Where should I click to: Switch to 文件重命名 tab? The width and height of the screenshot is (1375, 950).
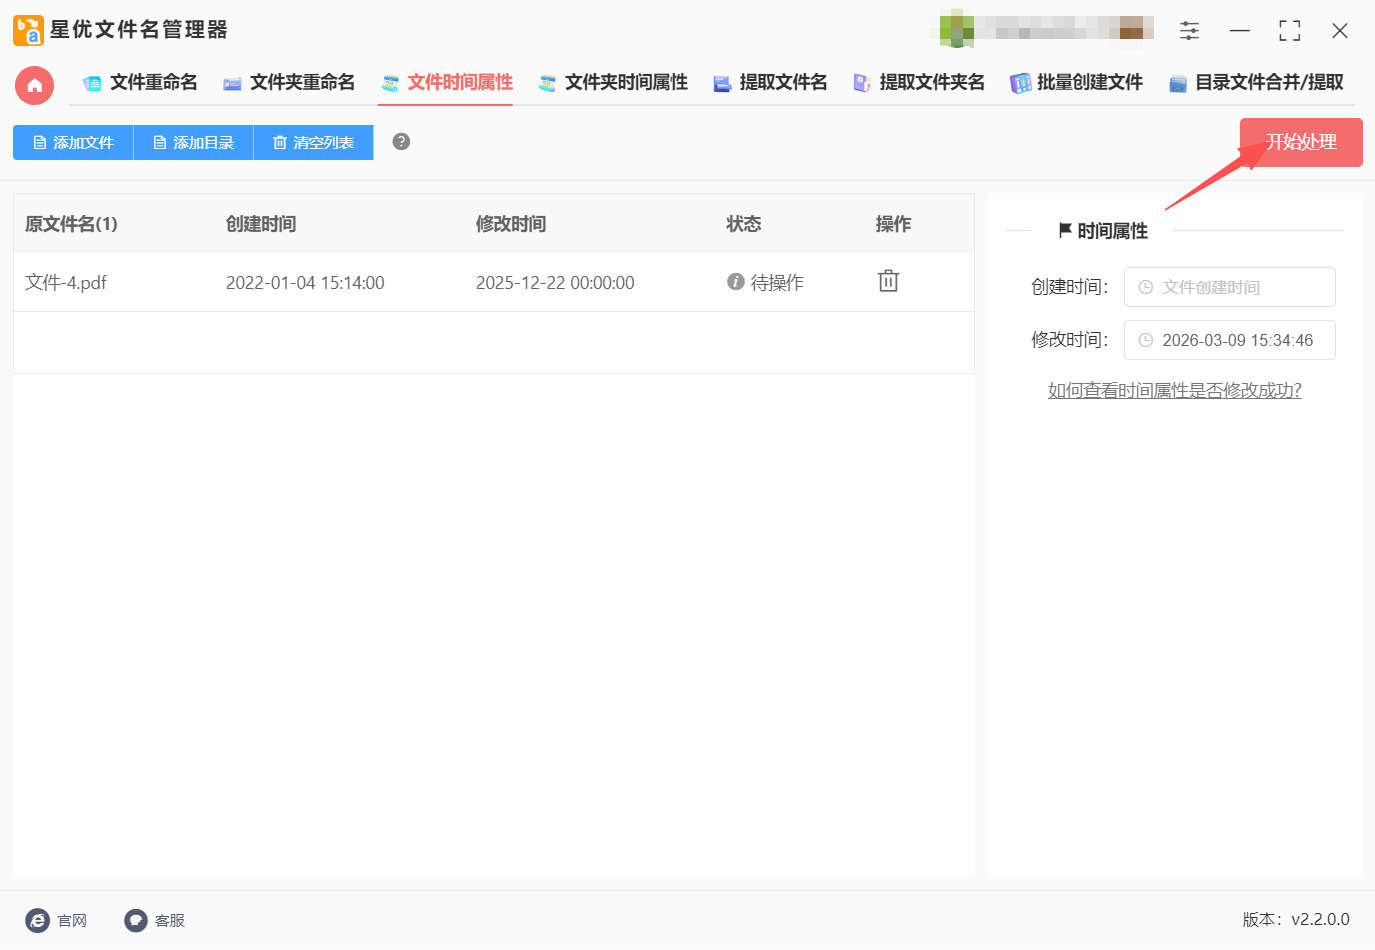[141, 83]
